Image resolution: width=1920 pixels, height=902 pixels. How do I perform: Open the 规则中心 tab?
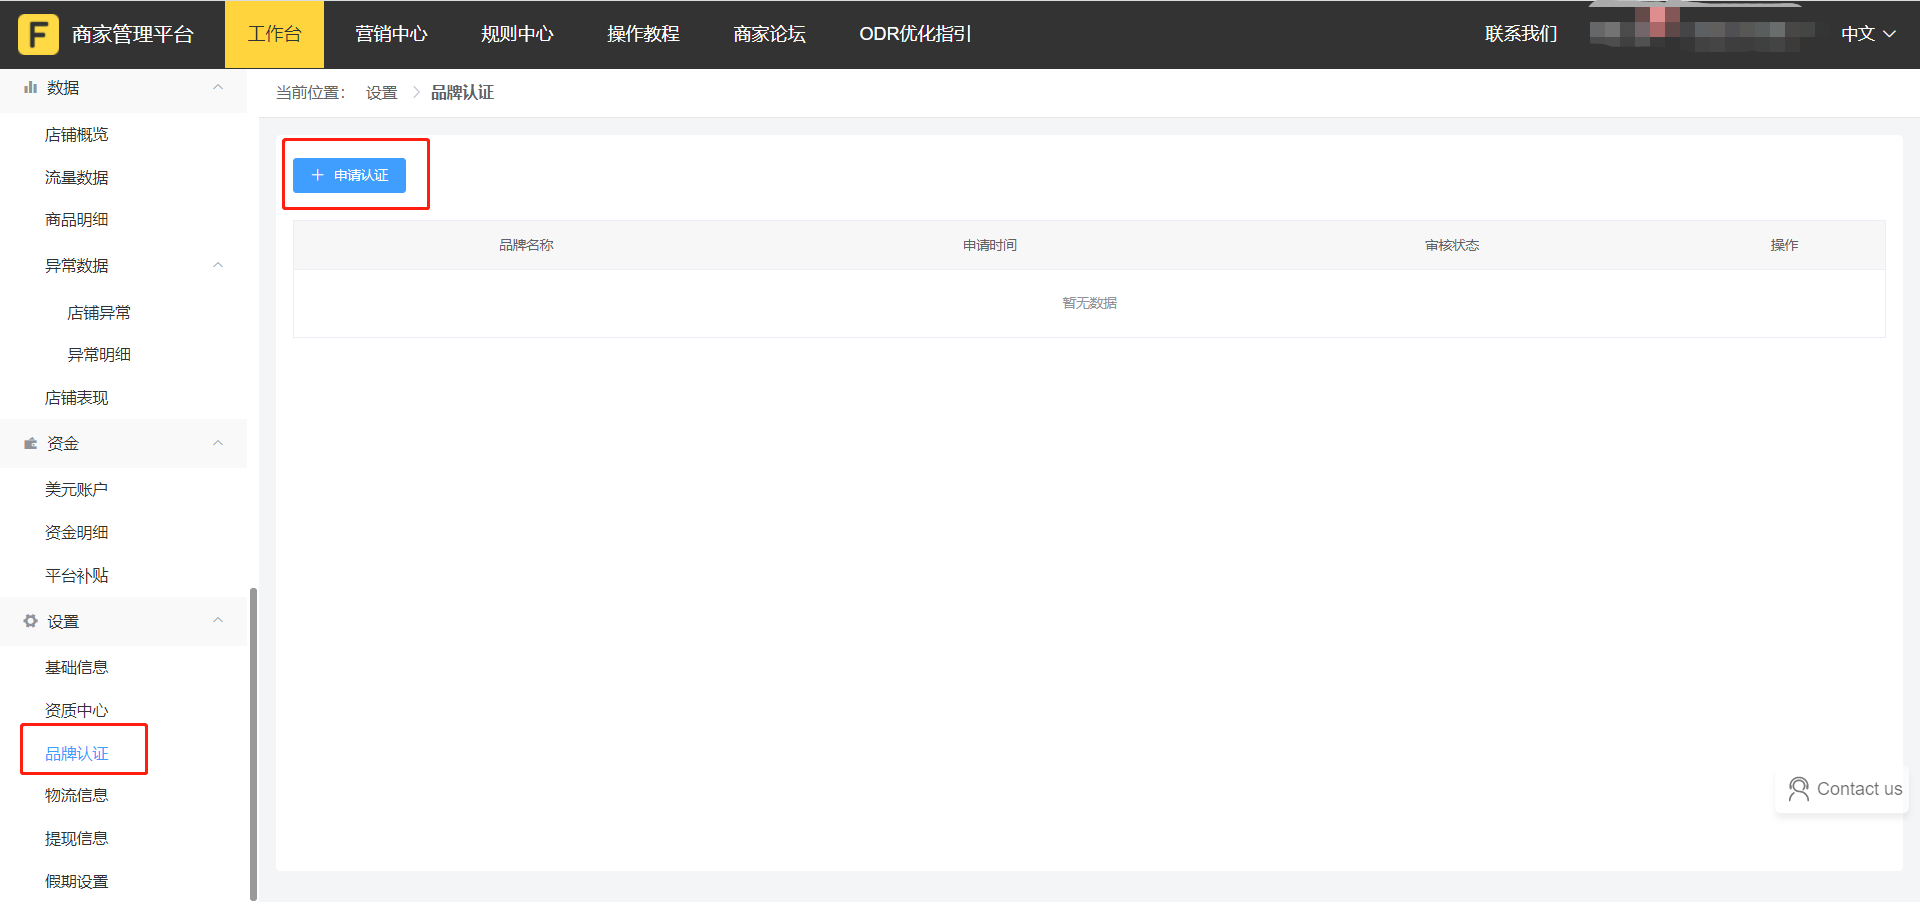pyautogui.click(x=517, y=34)
